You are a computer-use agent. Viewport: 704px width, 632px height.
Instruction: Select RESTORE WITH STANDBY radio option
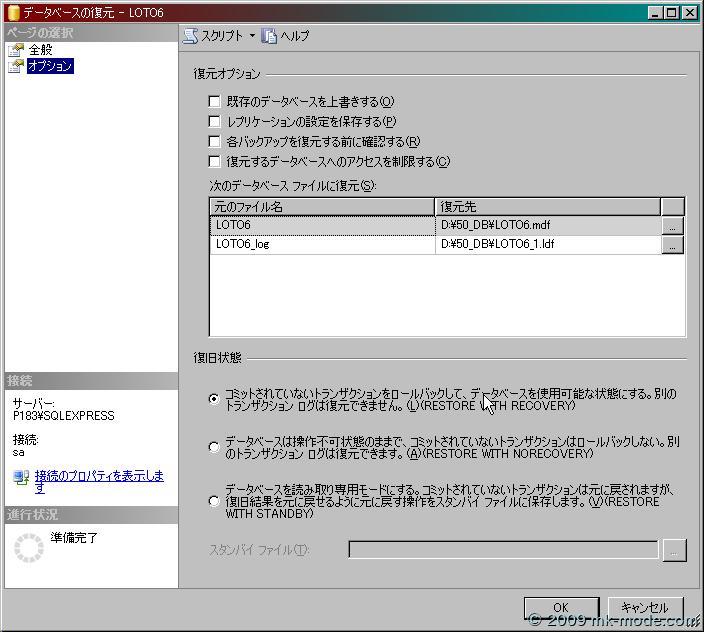(214, 501)
